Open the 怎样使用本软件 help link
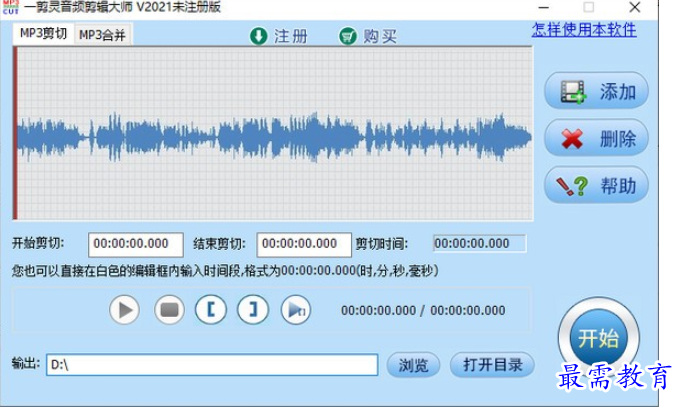 [x=584, y=30]
